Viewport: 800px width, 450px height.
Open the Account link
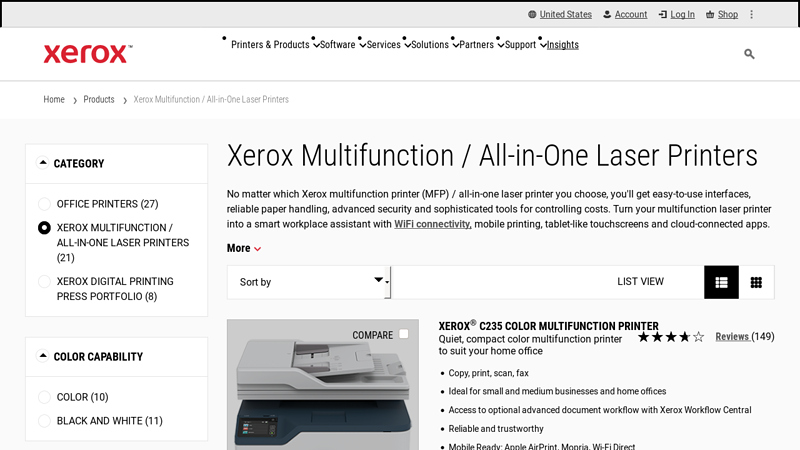[631, 14]
